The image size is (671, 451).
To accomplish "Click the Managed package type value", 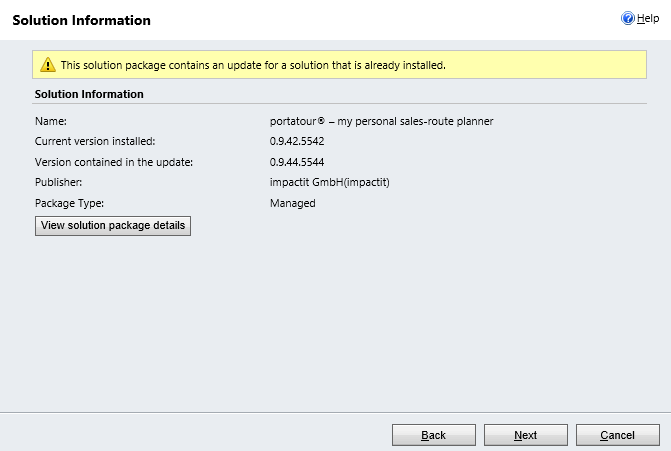I will click(293, 203).
